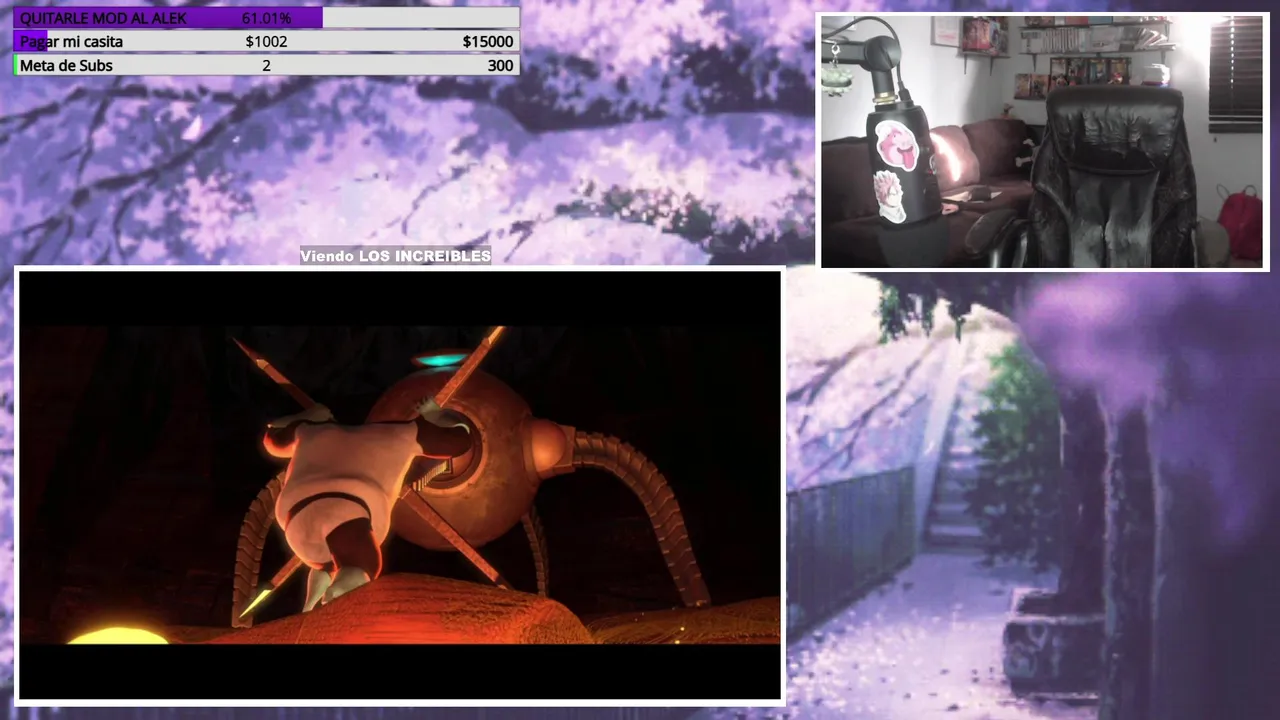Viewport: 1280px width, 720px height.
Task: Click the Meta de Subs goal bar
Action: (x=266, y=65)
